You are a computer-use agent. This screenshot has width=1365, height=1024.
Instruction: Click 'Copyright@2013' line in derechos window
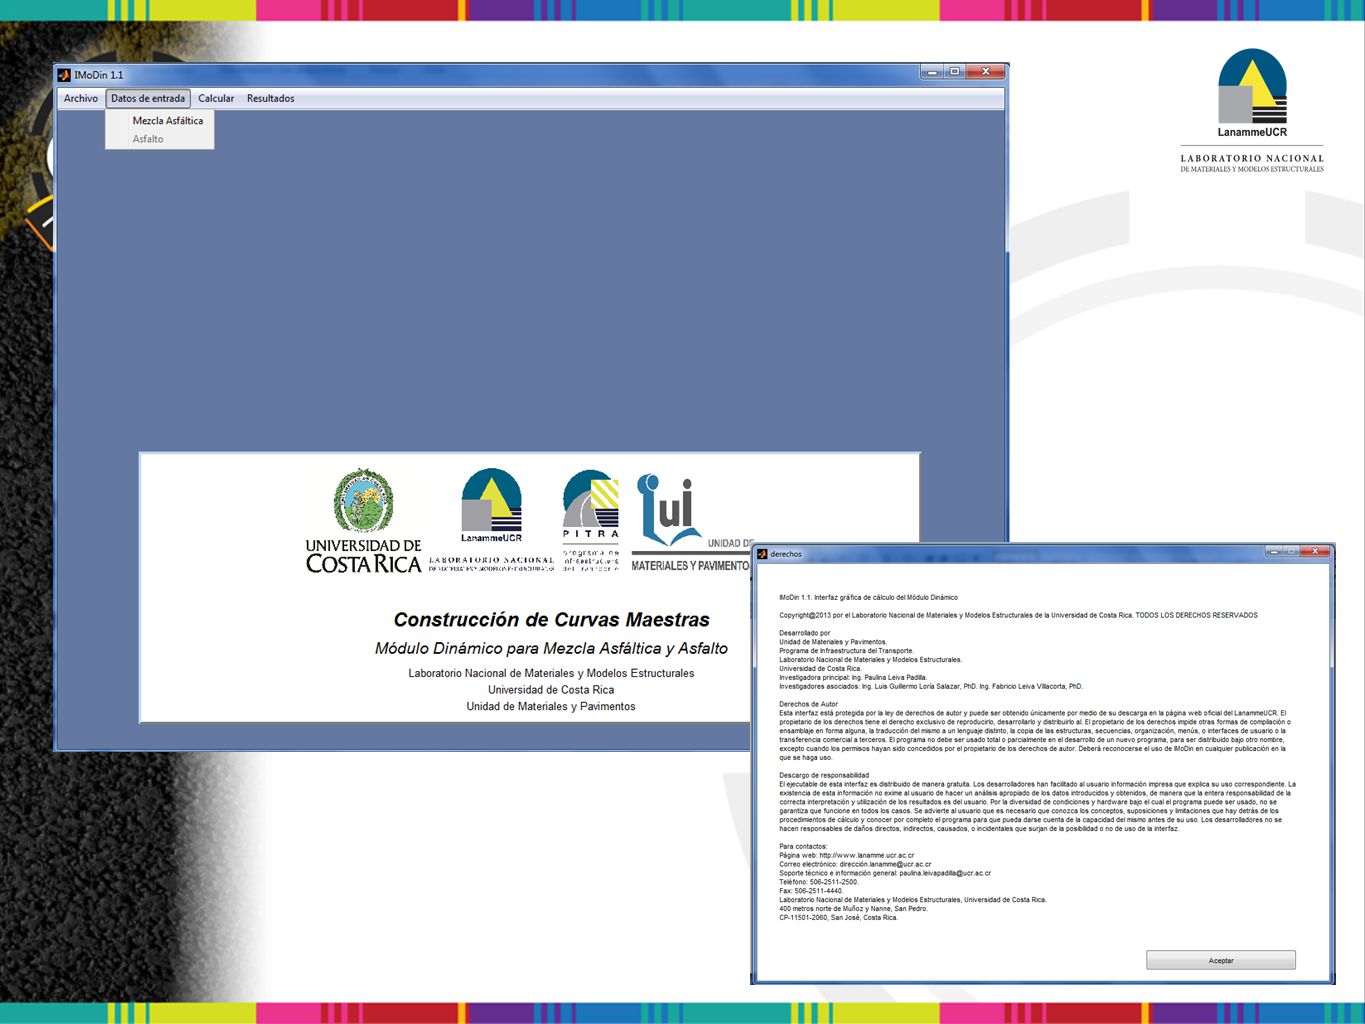click(1018, 615)
